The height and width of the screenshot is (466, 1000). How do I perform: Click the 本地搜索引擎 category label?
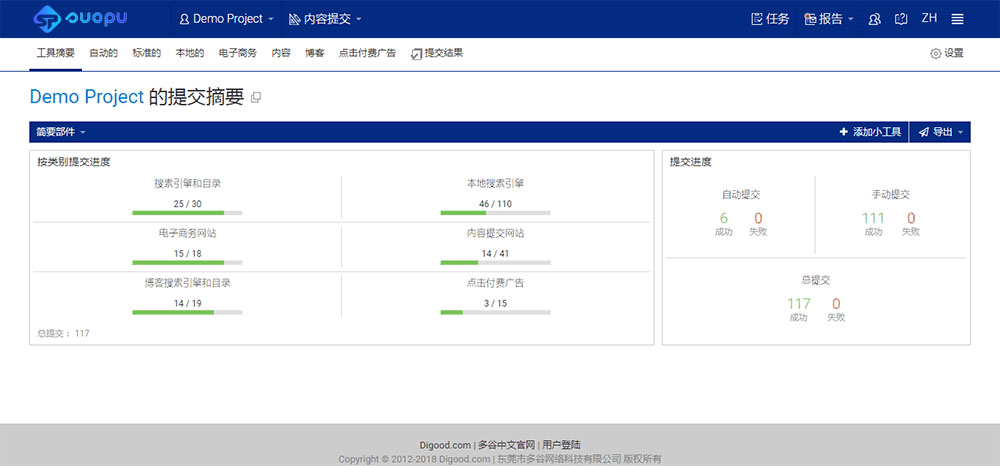(x=496, y=184)
